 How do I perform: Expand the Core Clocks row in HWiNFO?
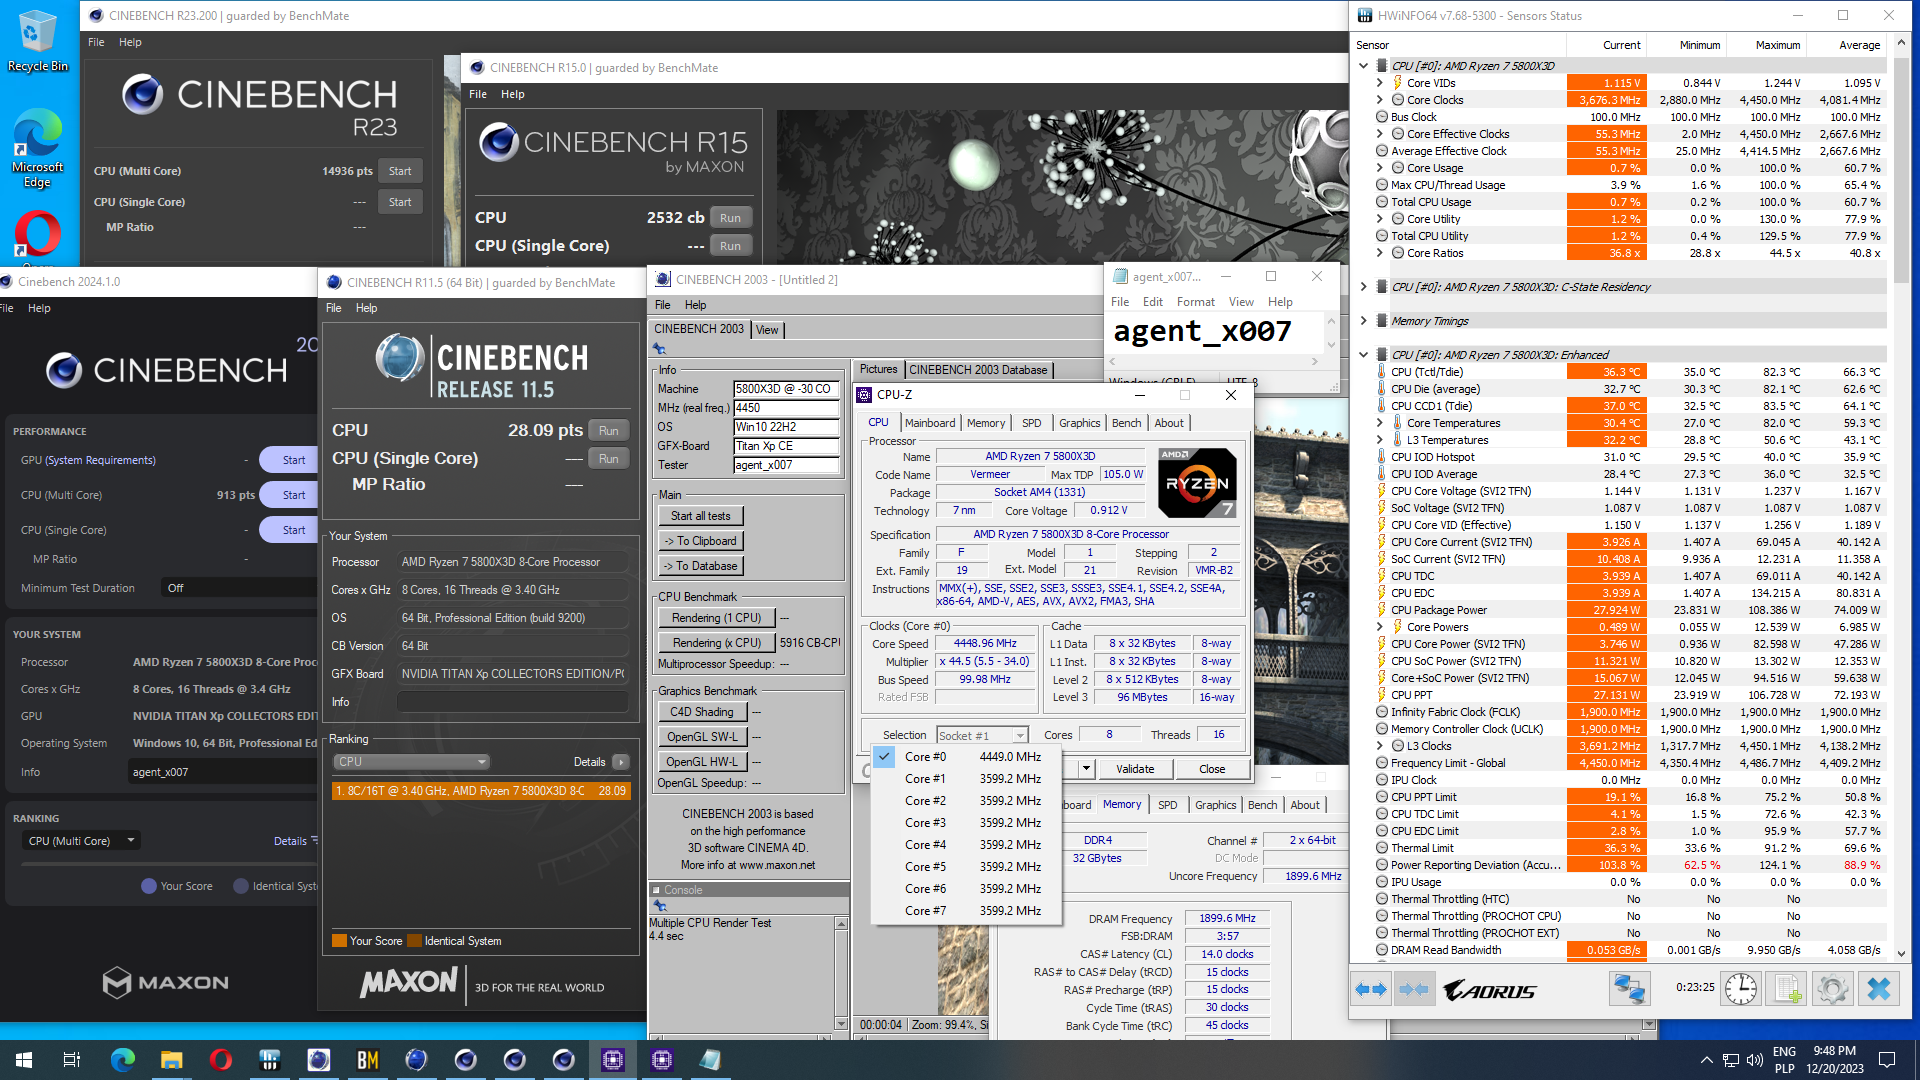point(1379,100)
